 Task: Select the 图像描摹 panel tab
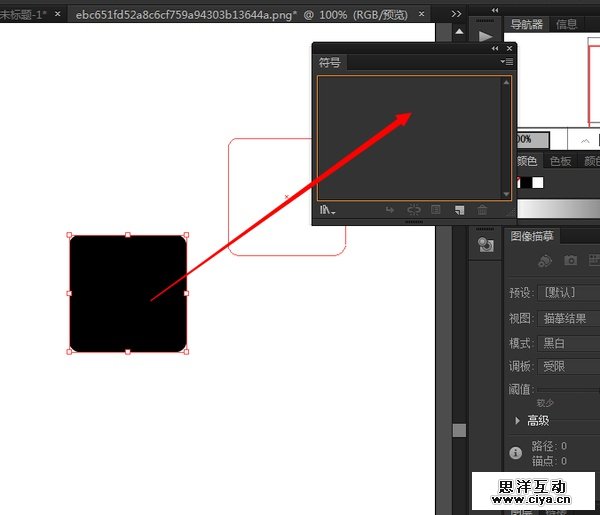(x=532, y=236)
